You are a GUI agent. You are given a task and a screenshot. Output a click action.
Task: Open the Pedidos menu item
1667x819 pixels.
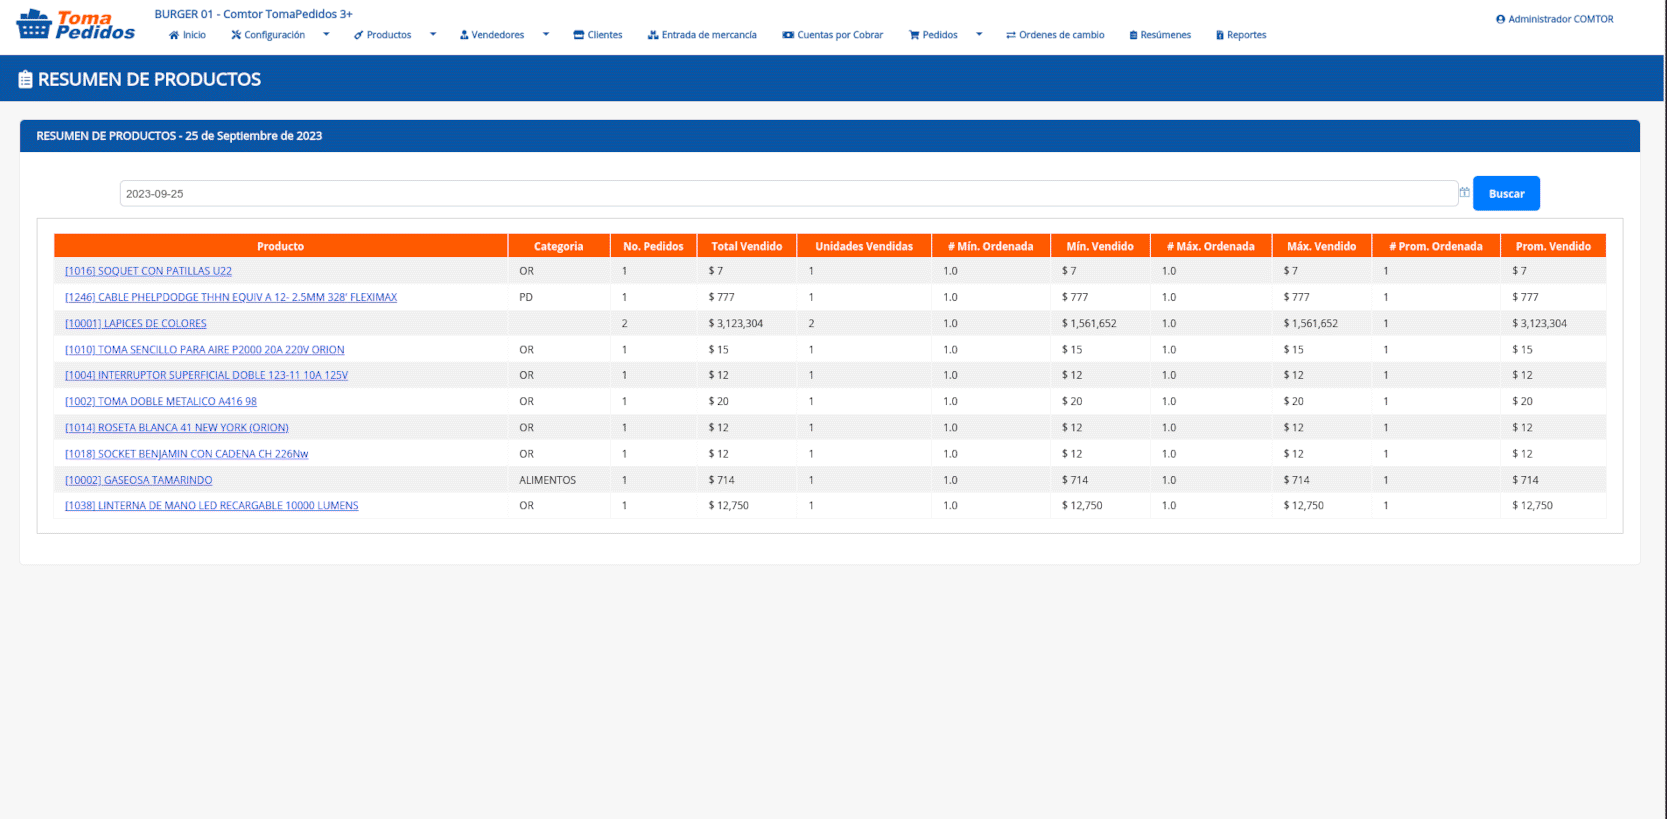pos(933,35)
